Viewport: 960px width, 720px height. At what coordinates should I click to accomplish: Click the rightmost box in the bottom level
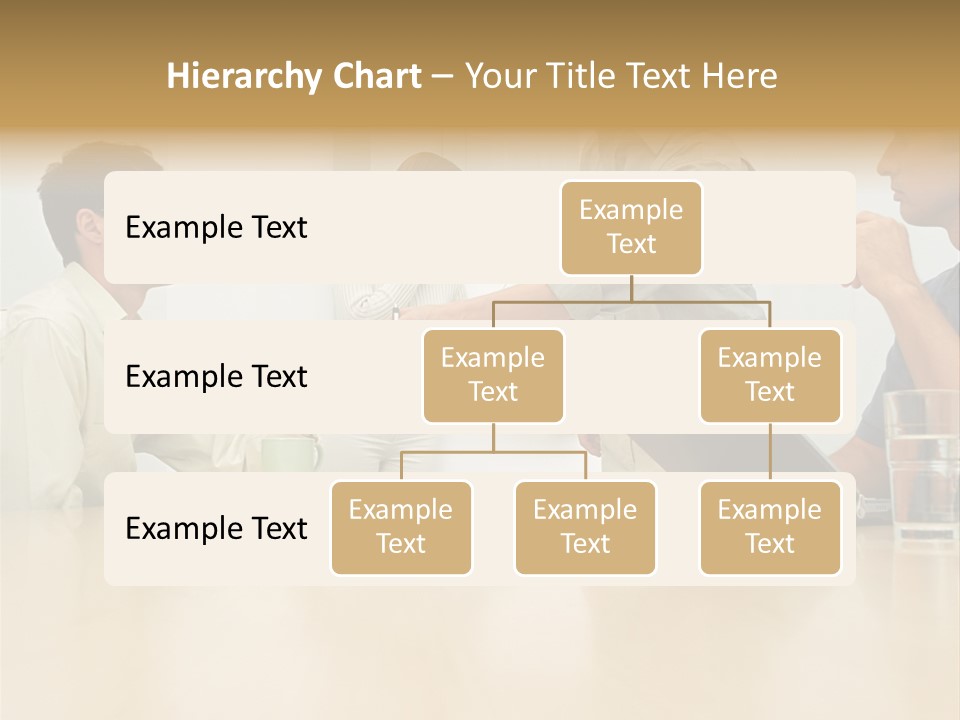click(x=770, y=527)
